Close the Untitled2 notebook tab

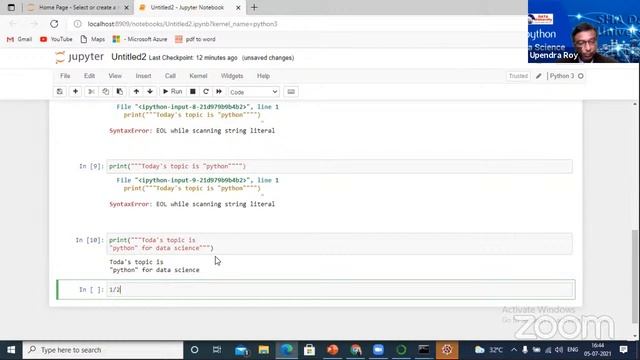coord(238,7)
